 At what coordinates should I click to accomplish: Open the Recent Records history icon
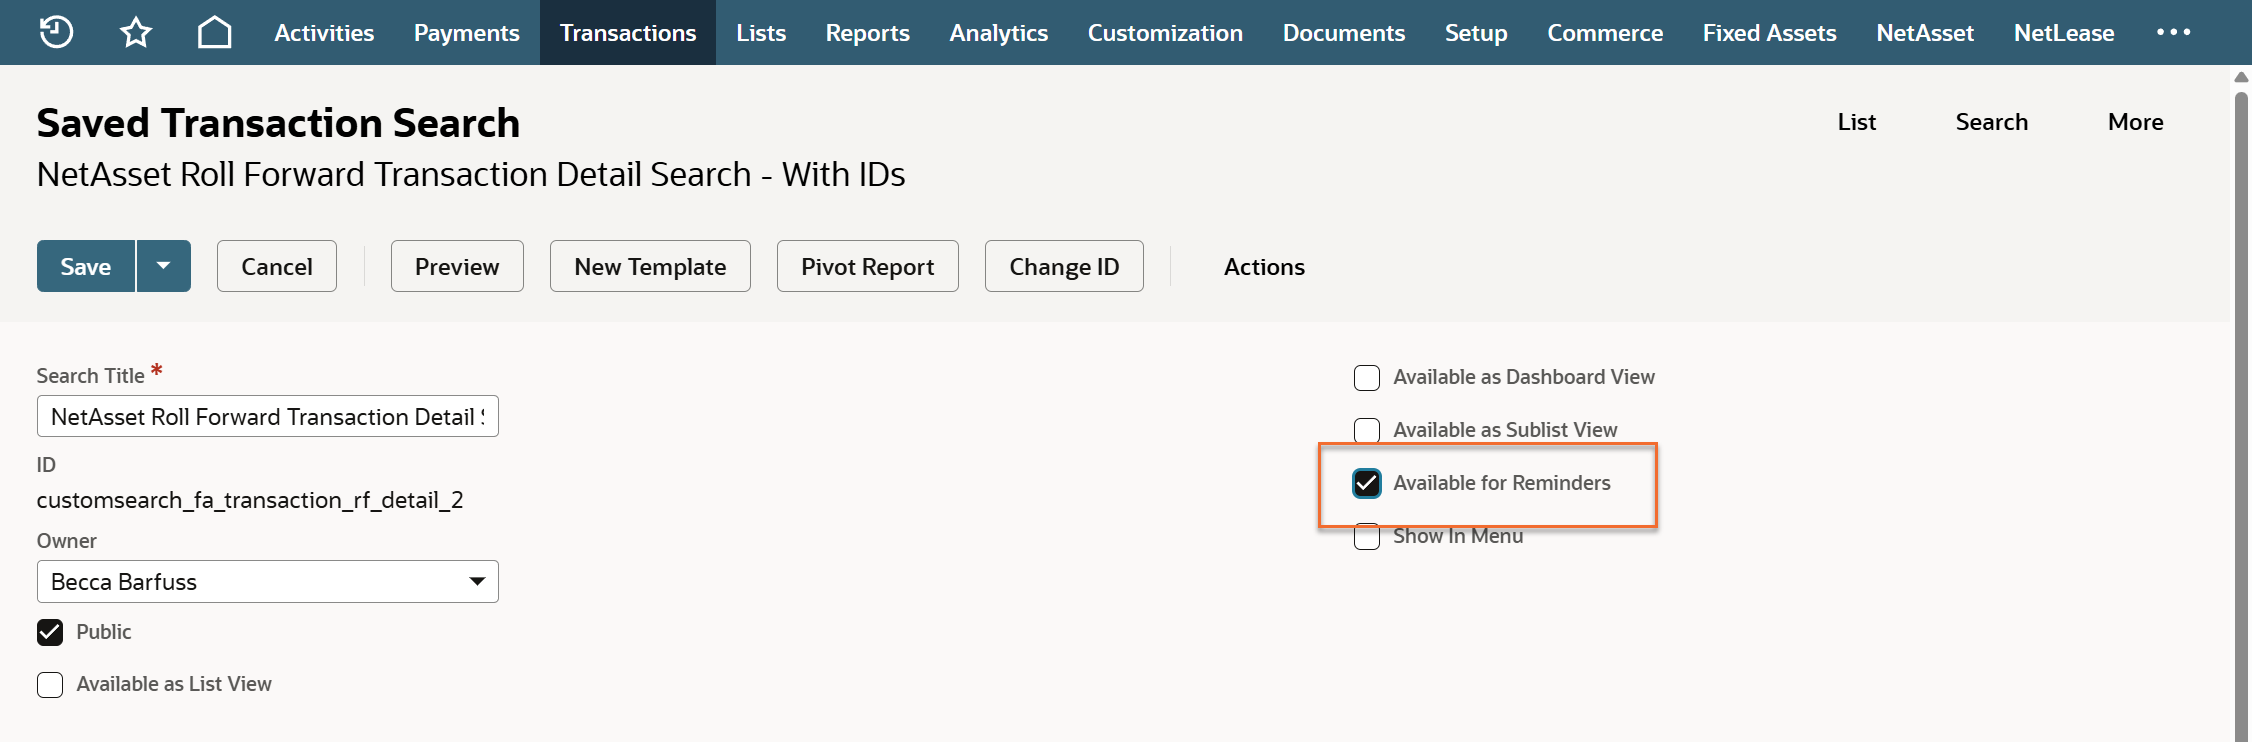tap(56, 32)
